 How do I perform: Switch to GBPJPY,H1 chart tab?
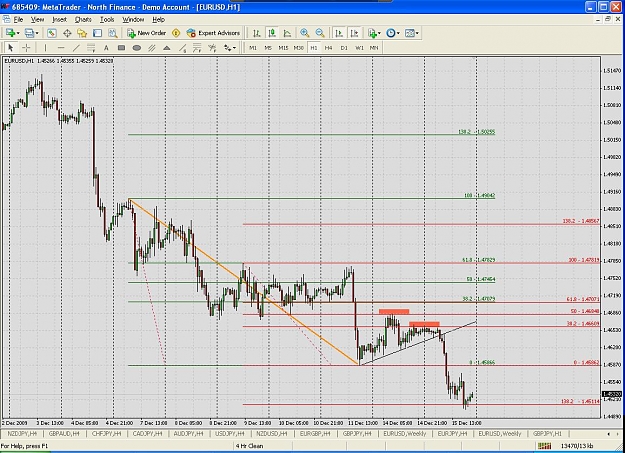[547, 433]
